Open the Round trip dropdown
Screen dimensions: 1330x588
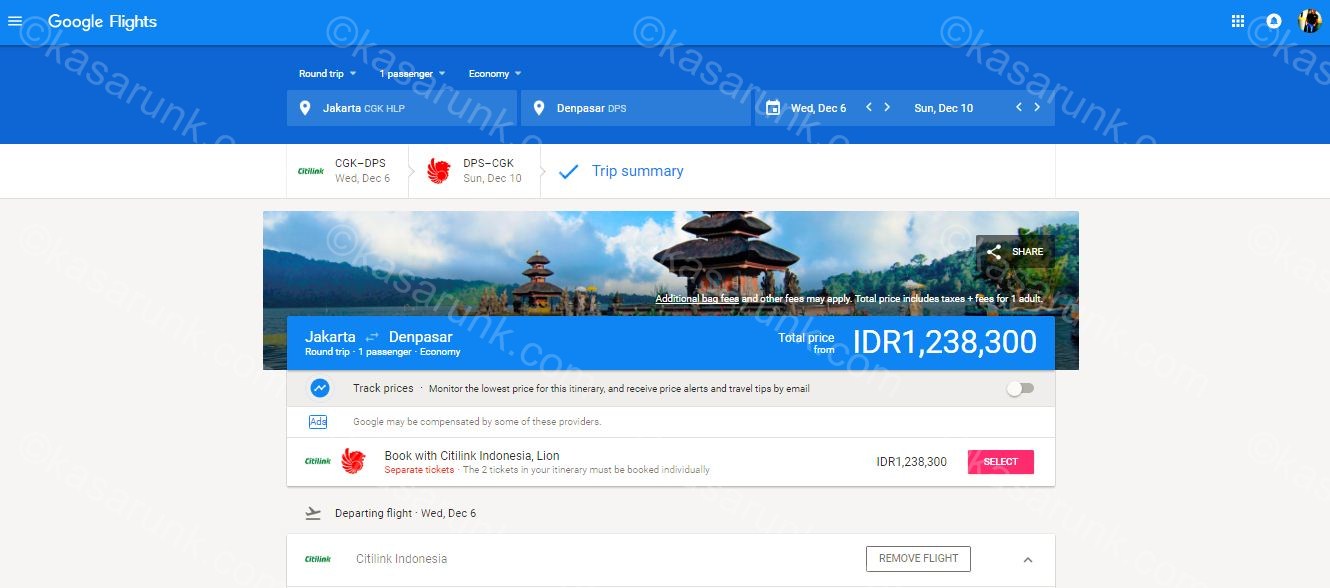coord(328,73)
